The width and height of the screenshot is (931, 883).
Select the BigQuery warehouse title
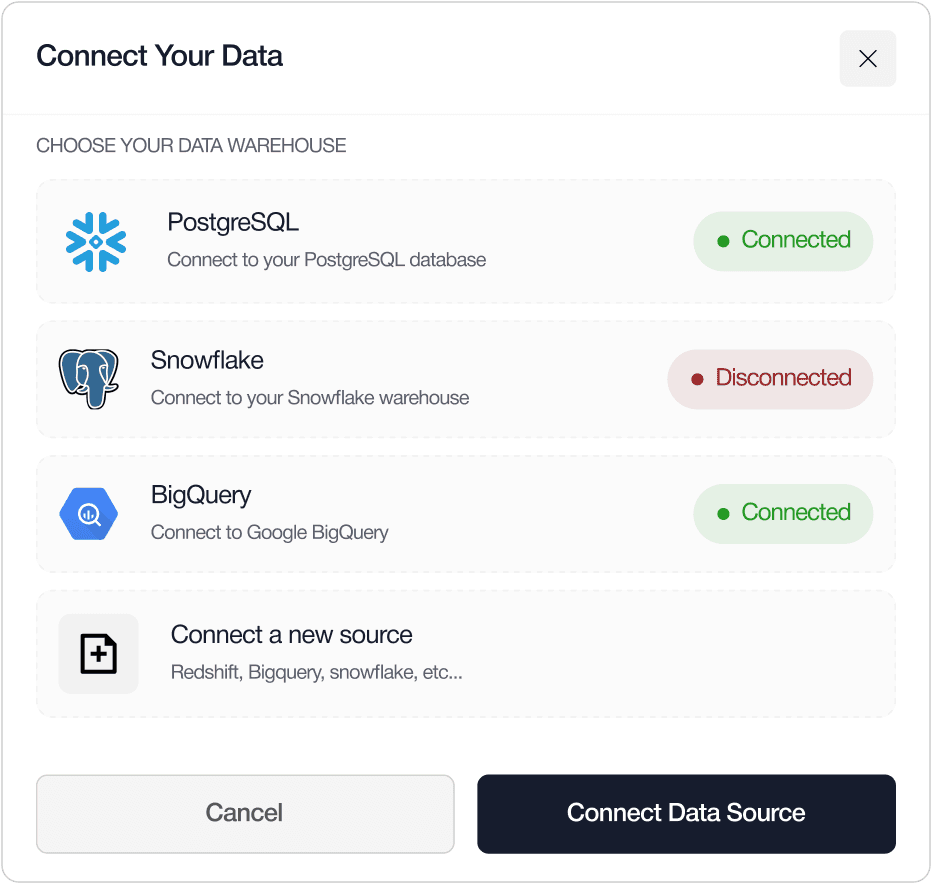tap(201, 495)
